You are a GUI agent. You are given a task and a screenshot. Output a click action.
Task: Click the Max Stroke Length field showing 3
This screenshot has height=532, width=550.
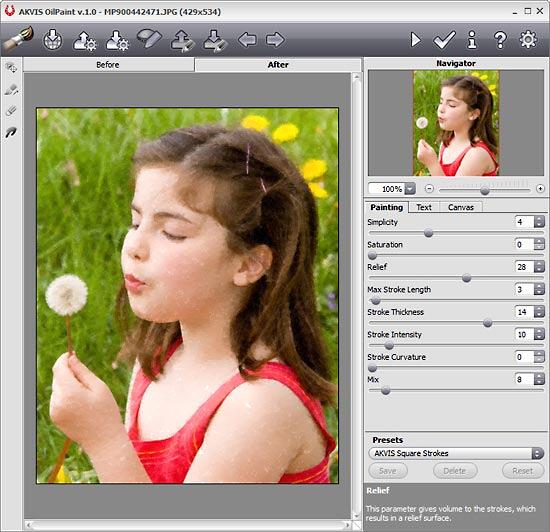coord(524,289)
